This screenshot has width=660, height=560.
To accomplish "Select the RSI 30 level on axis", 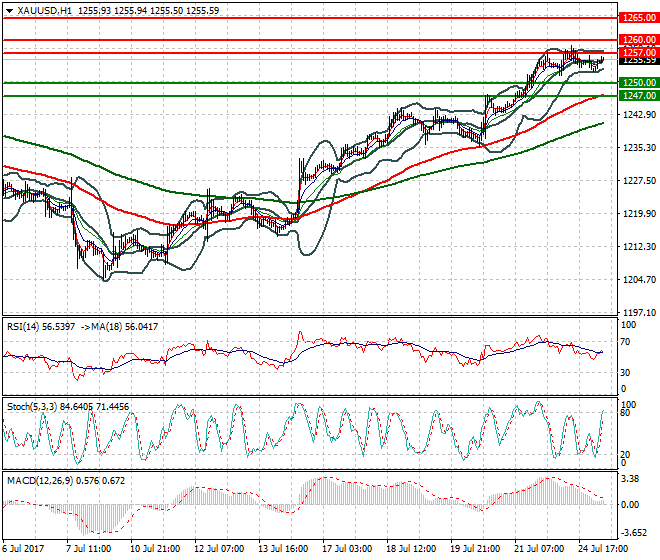I will coord(626,373).
